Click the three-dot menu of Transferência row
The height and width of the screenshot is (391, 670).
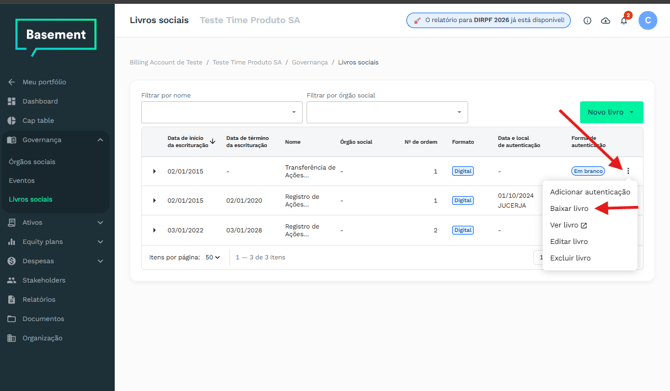[628, 171]
